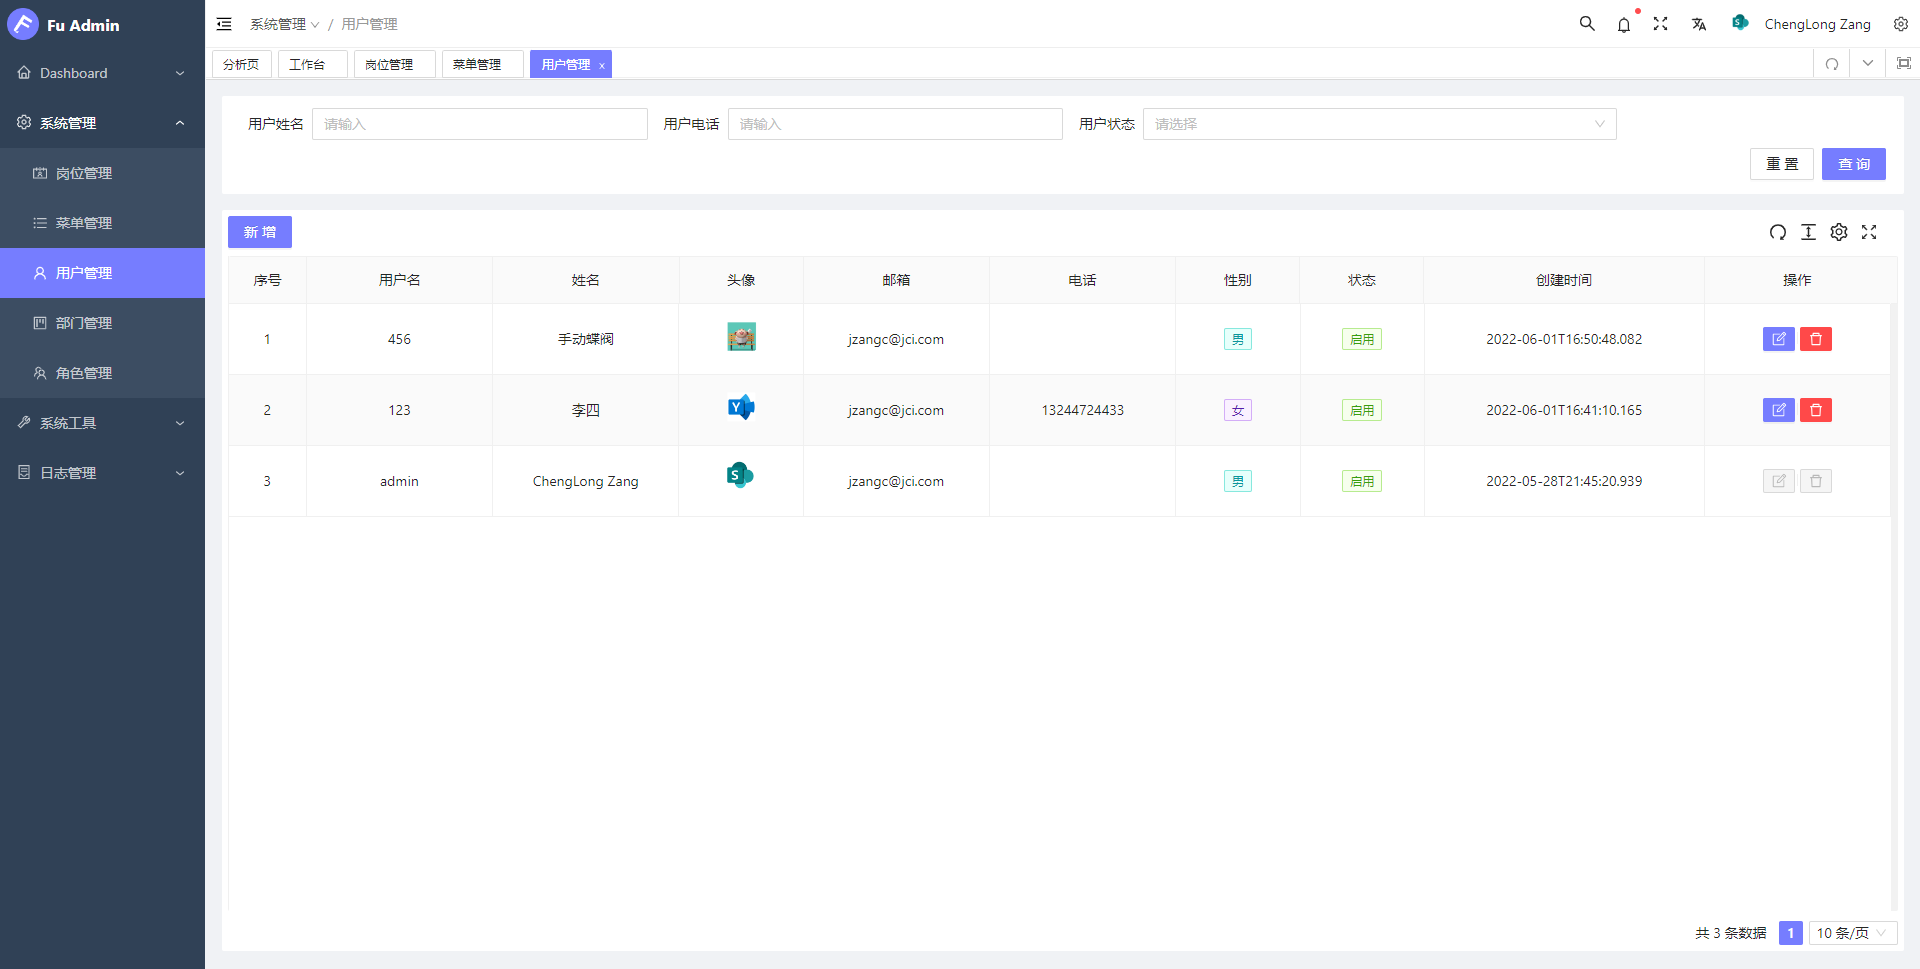Click the 重置 button
This screenshot has height=969, width=1920.
1782,164
